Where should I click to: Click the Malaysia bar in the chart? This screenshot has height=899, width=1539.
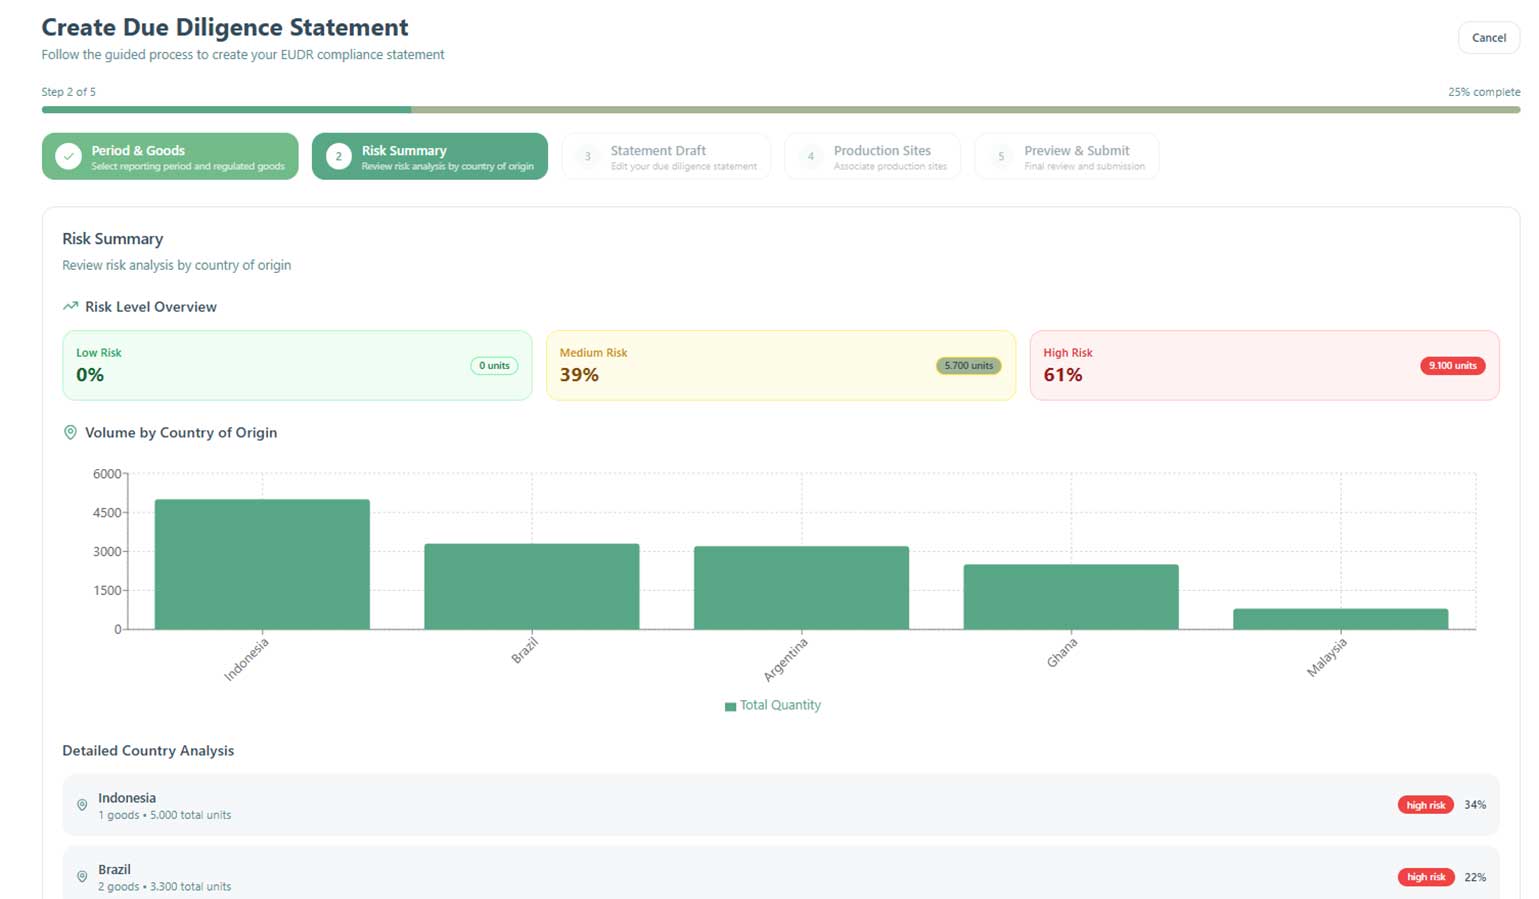click(x=1340, y=619)
